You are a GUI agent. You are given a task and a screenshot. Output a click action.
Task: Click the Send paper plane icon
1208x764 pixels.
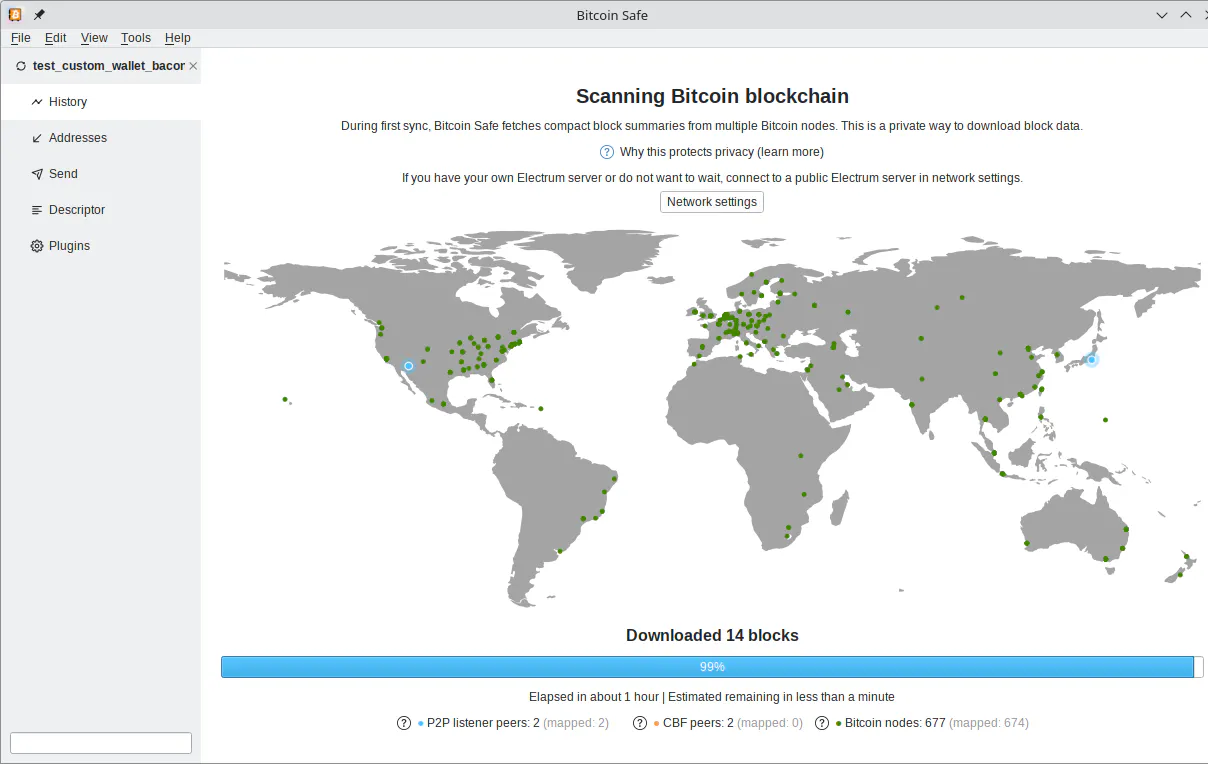(x=37, y=174)
